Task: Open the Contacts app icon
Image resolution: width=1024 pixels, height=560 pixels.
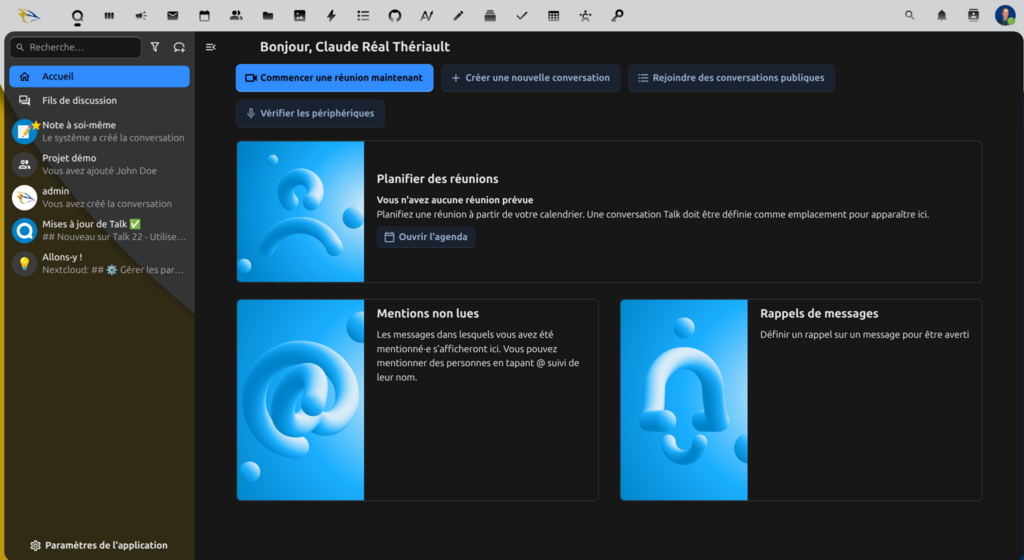Action: coord(236,16)
